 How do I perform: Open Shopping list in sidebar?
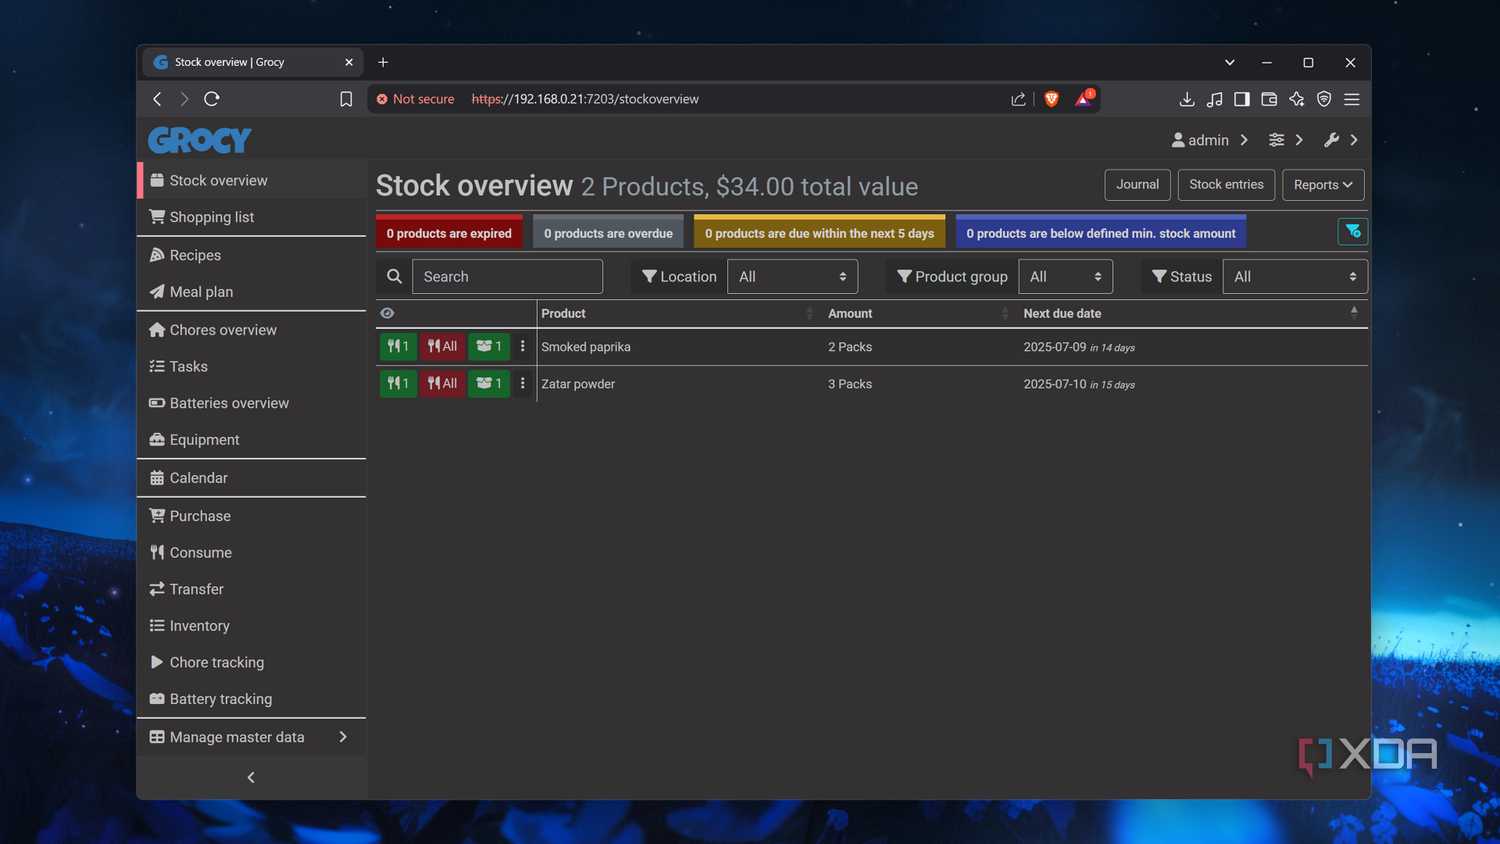click(251, 217)
